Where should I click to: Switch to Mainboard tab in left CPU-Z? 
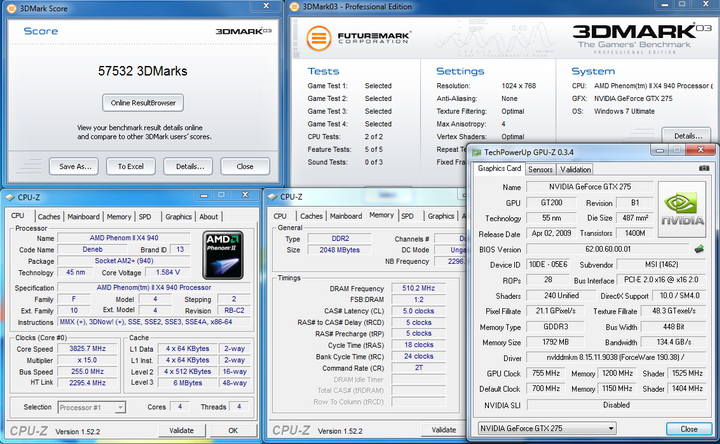point(83,217)
